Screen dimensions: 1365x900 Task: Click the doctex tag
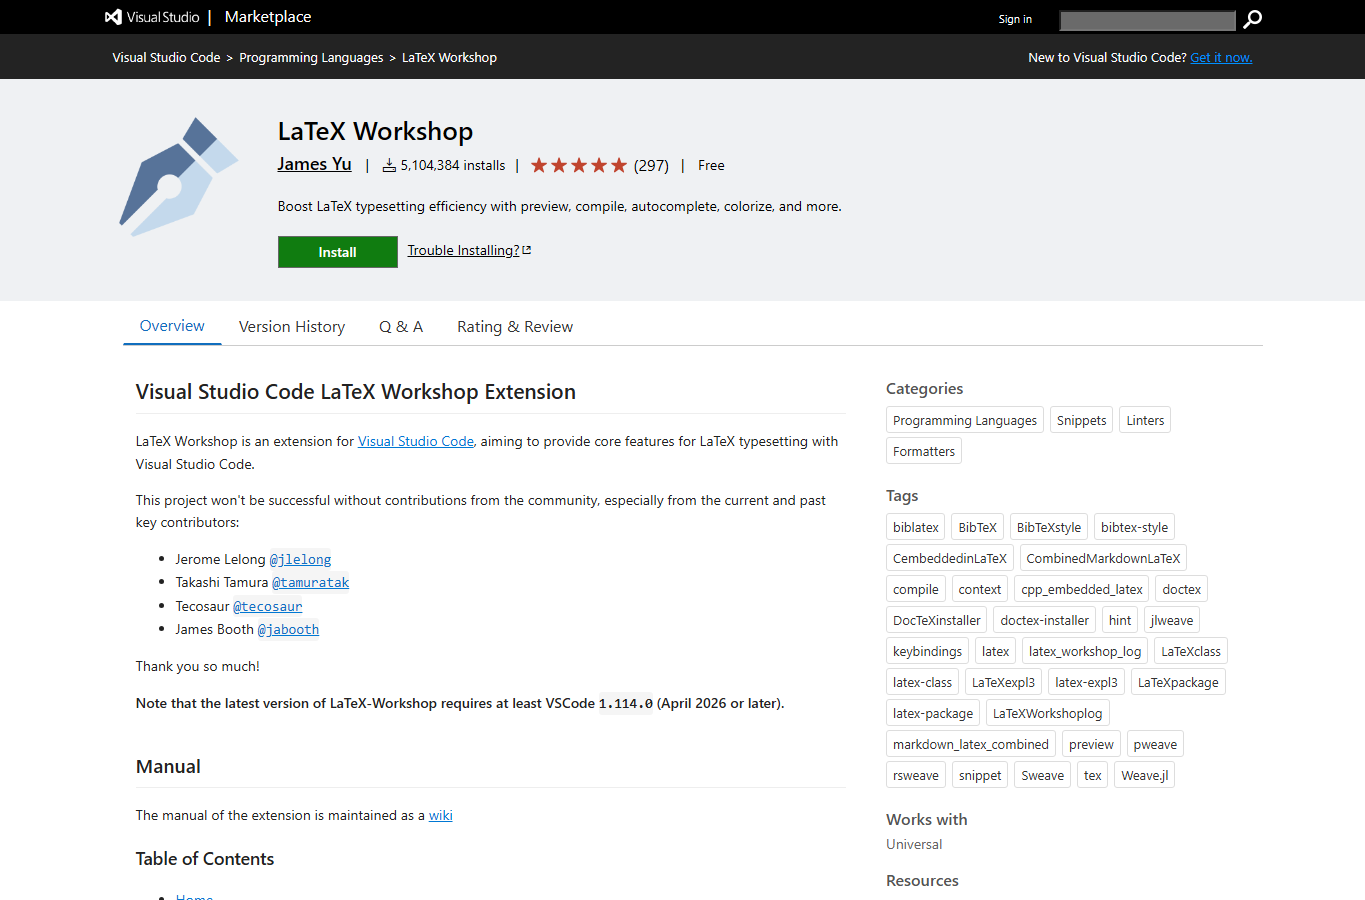tap(1182, 589)
